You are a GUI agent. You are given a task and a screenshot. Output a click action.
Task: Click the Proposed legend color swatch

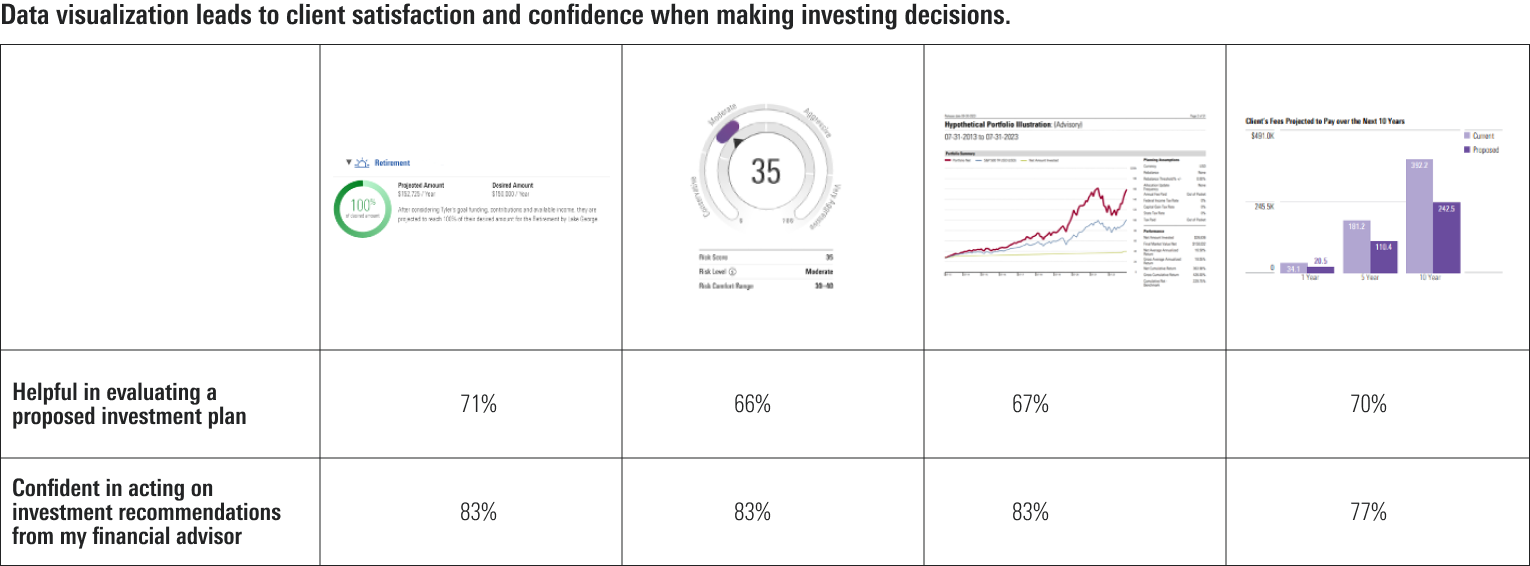coord(1467,149)
